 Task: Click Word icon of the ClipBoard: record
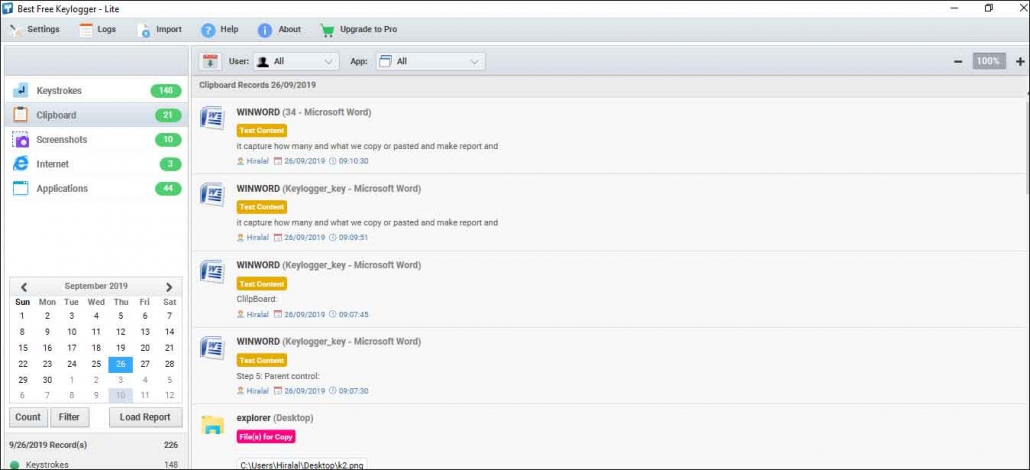212,271
